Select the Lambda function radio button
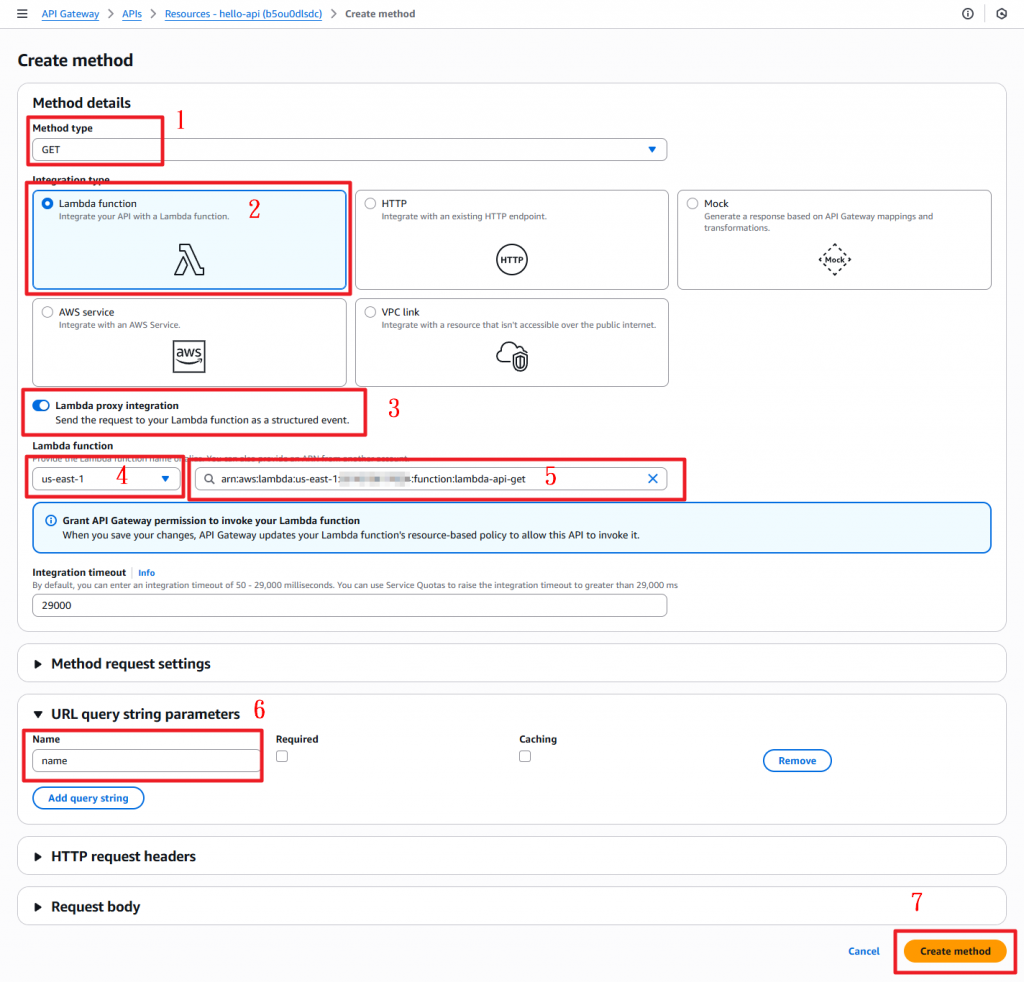Screen dimensions: 1024x982 [x=48, y=204]
